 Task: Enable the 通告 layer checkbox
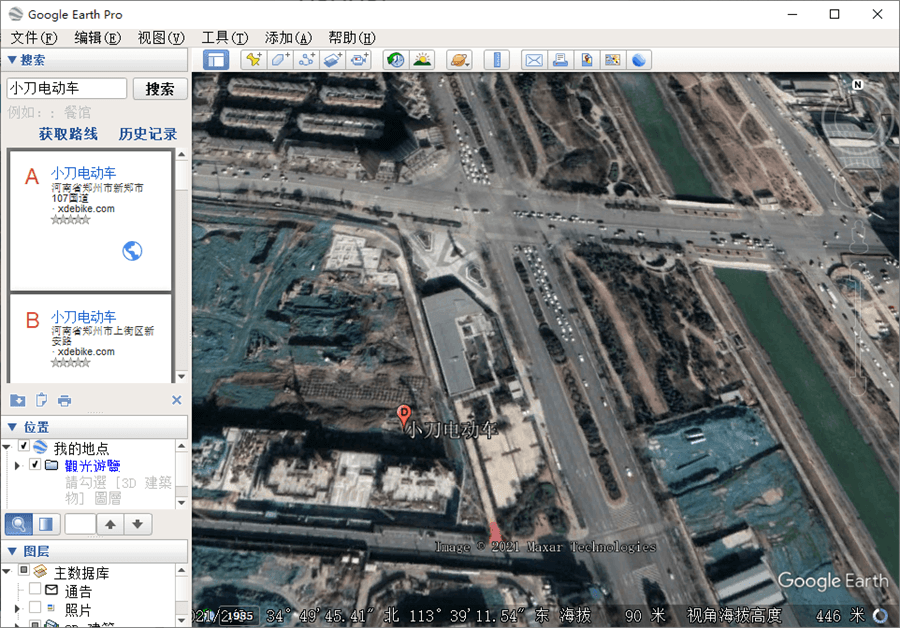pos(35,591)
